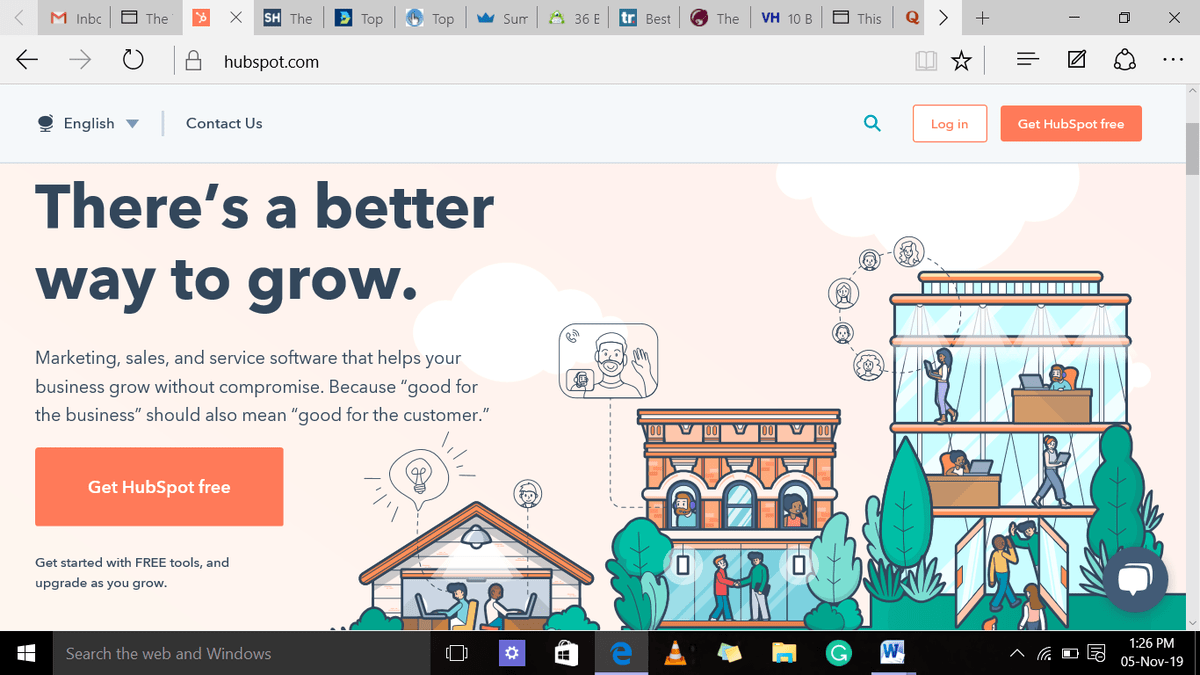Click the Log in button

(x=950, y=123)
